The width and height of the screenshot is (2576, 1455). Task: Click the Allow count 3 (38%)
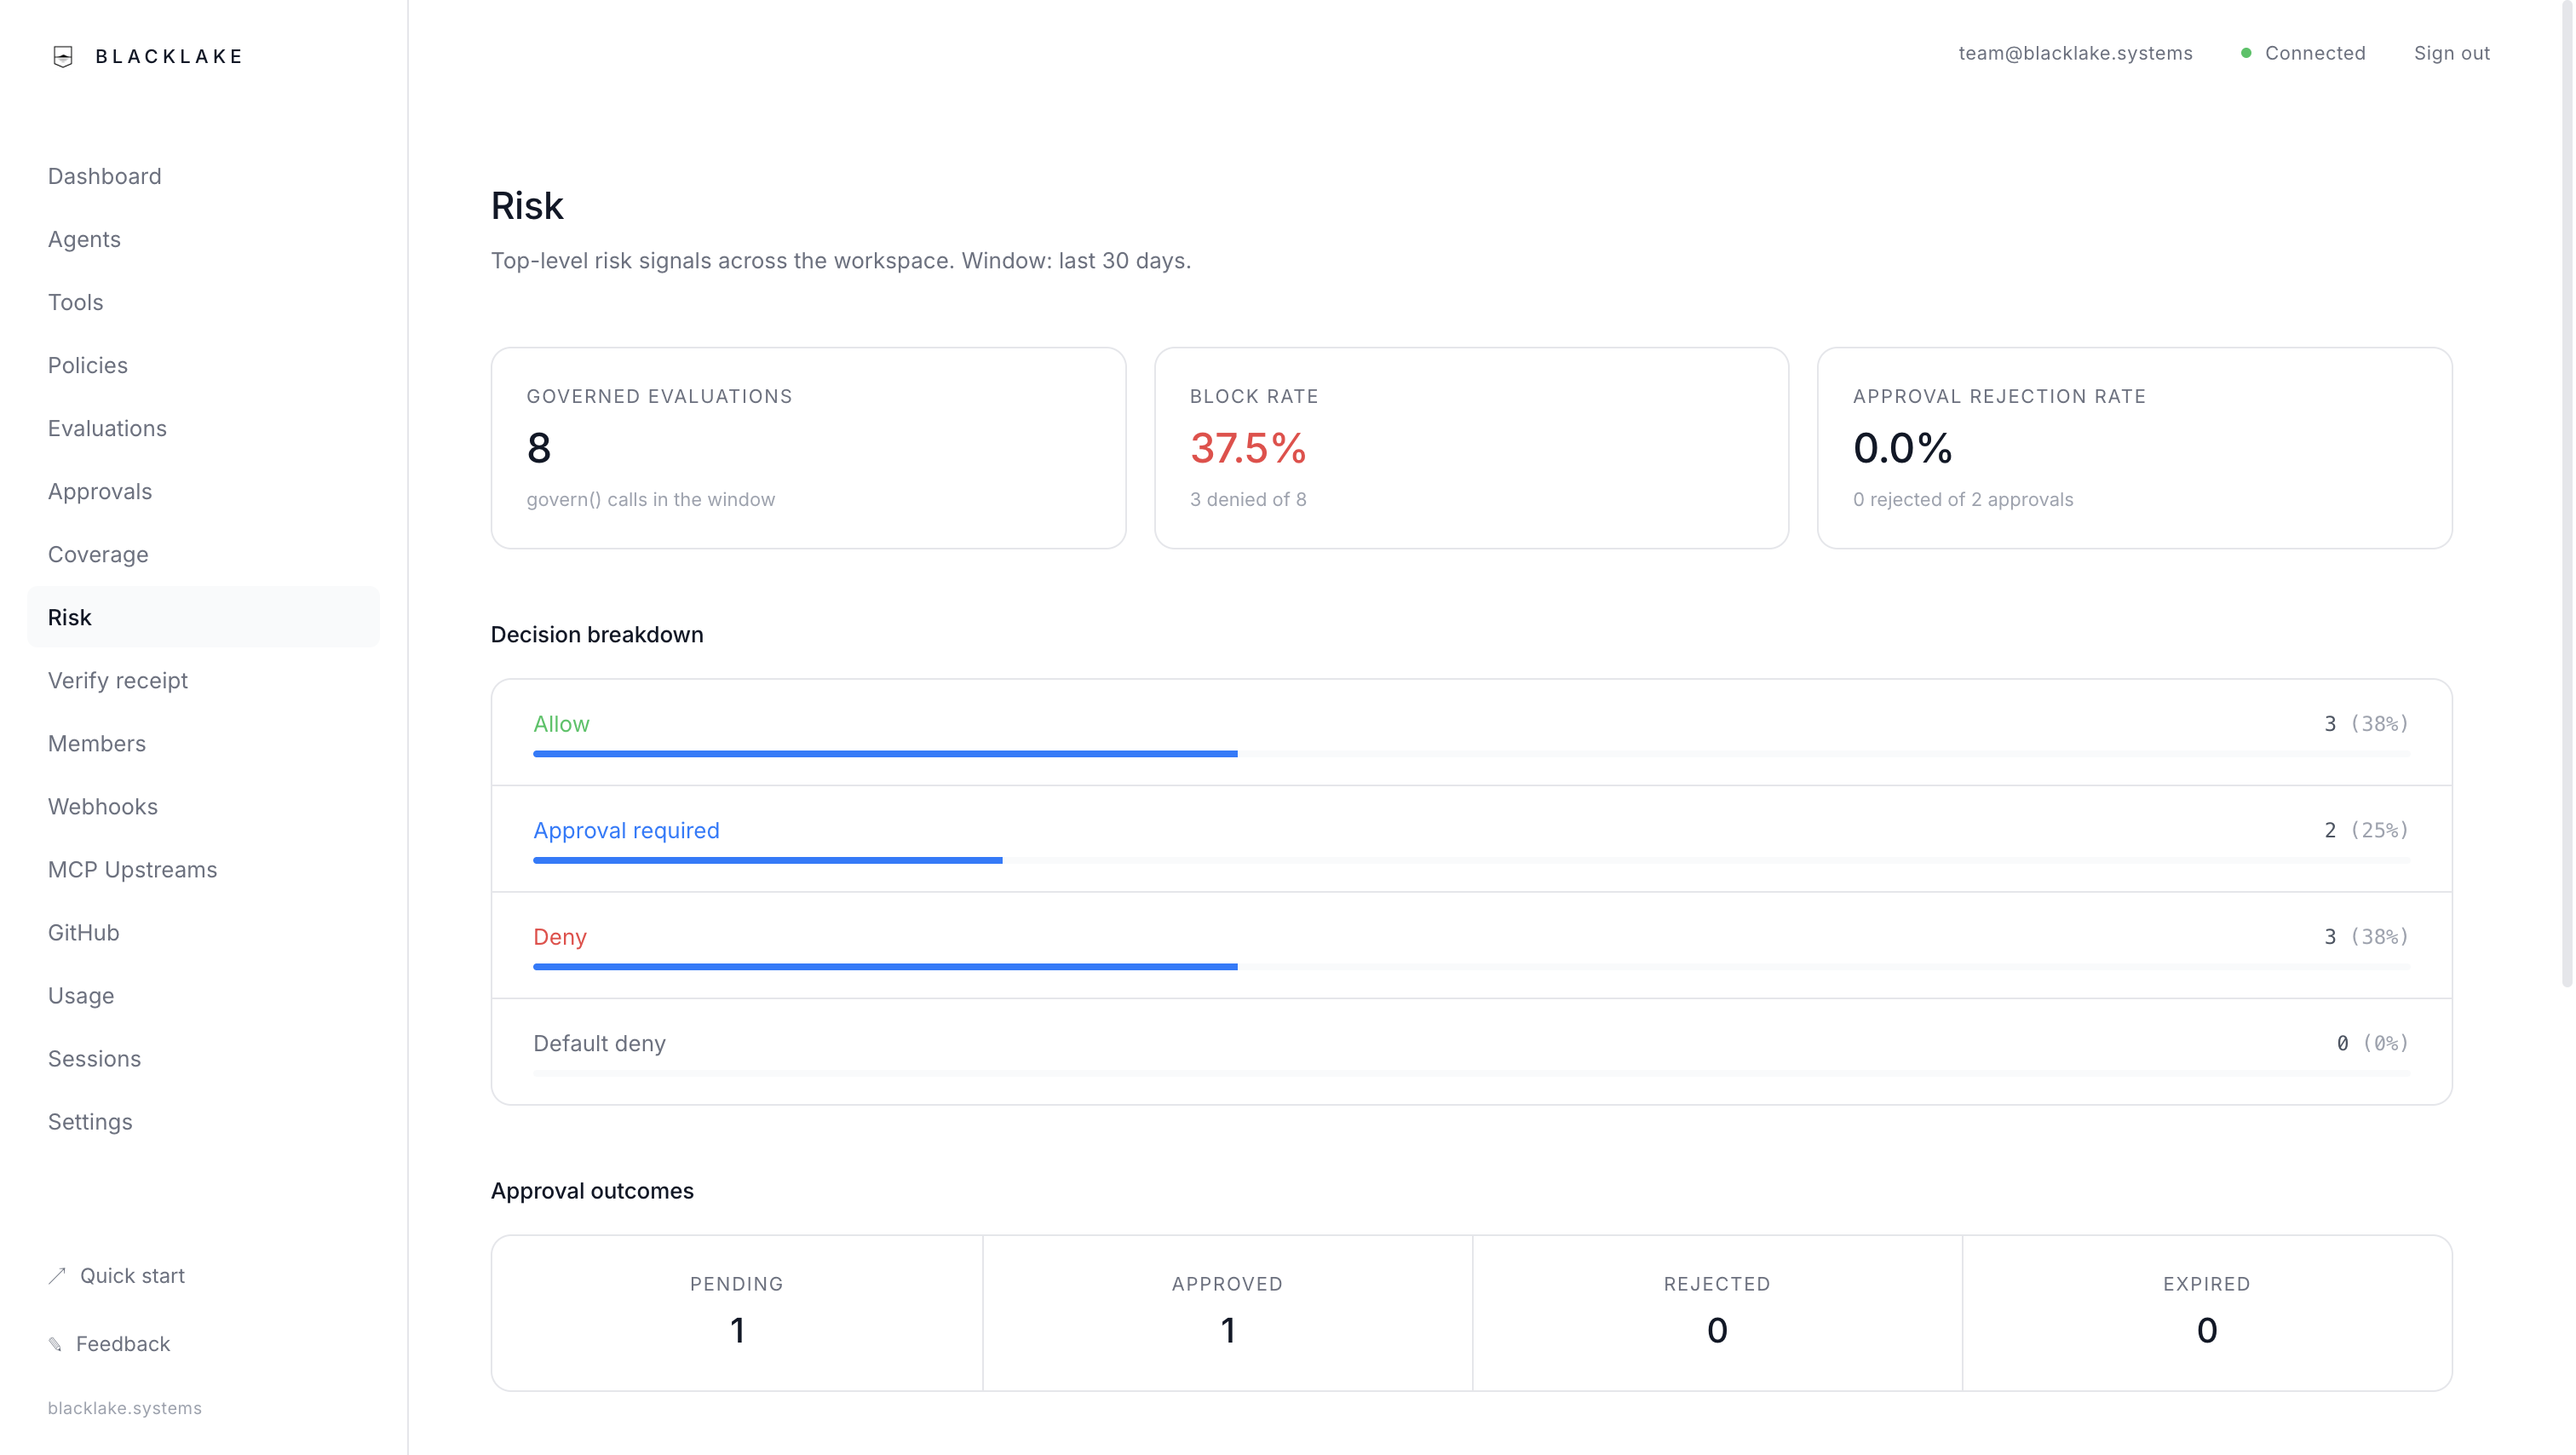tap(2366, 724)
